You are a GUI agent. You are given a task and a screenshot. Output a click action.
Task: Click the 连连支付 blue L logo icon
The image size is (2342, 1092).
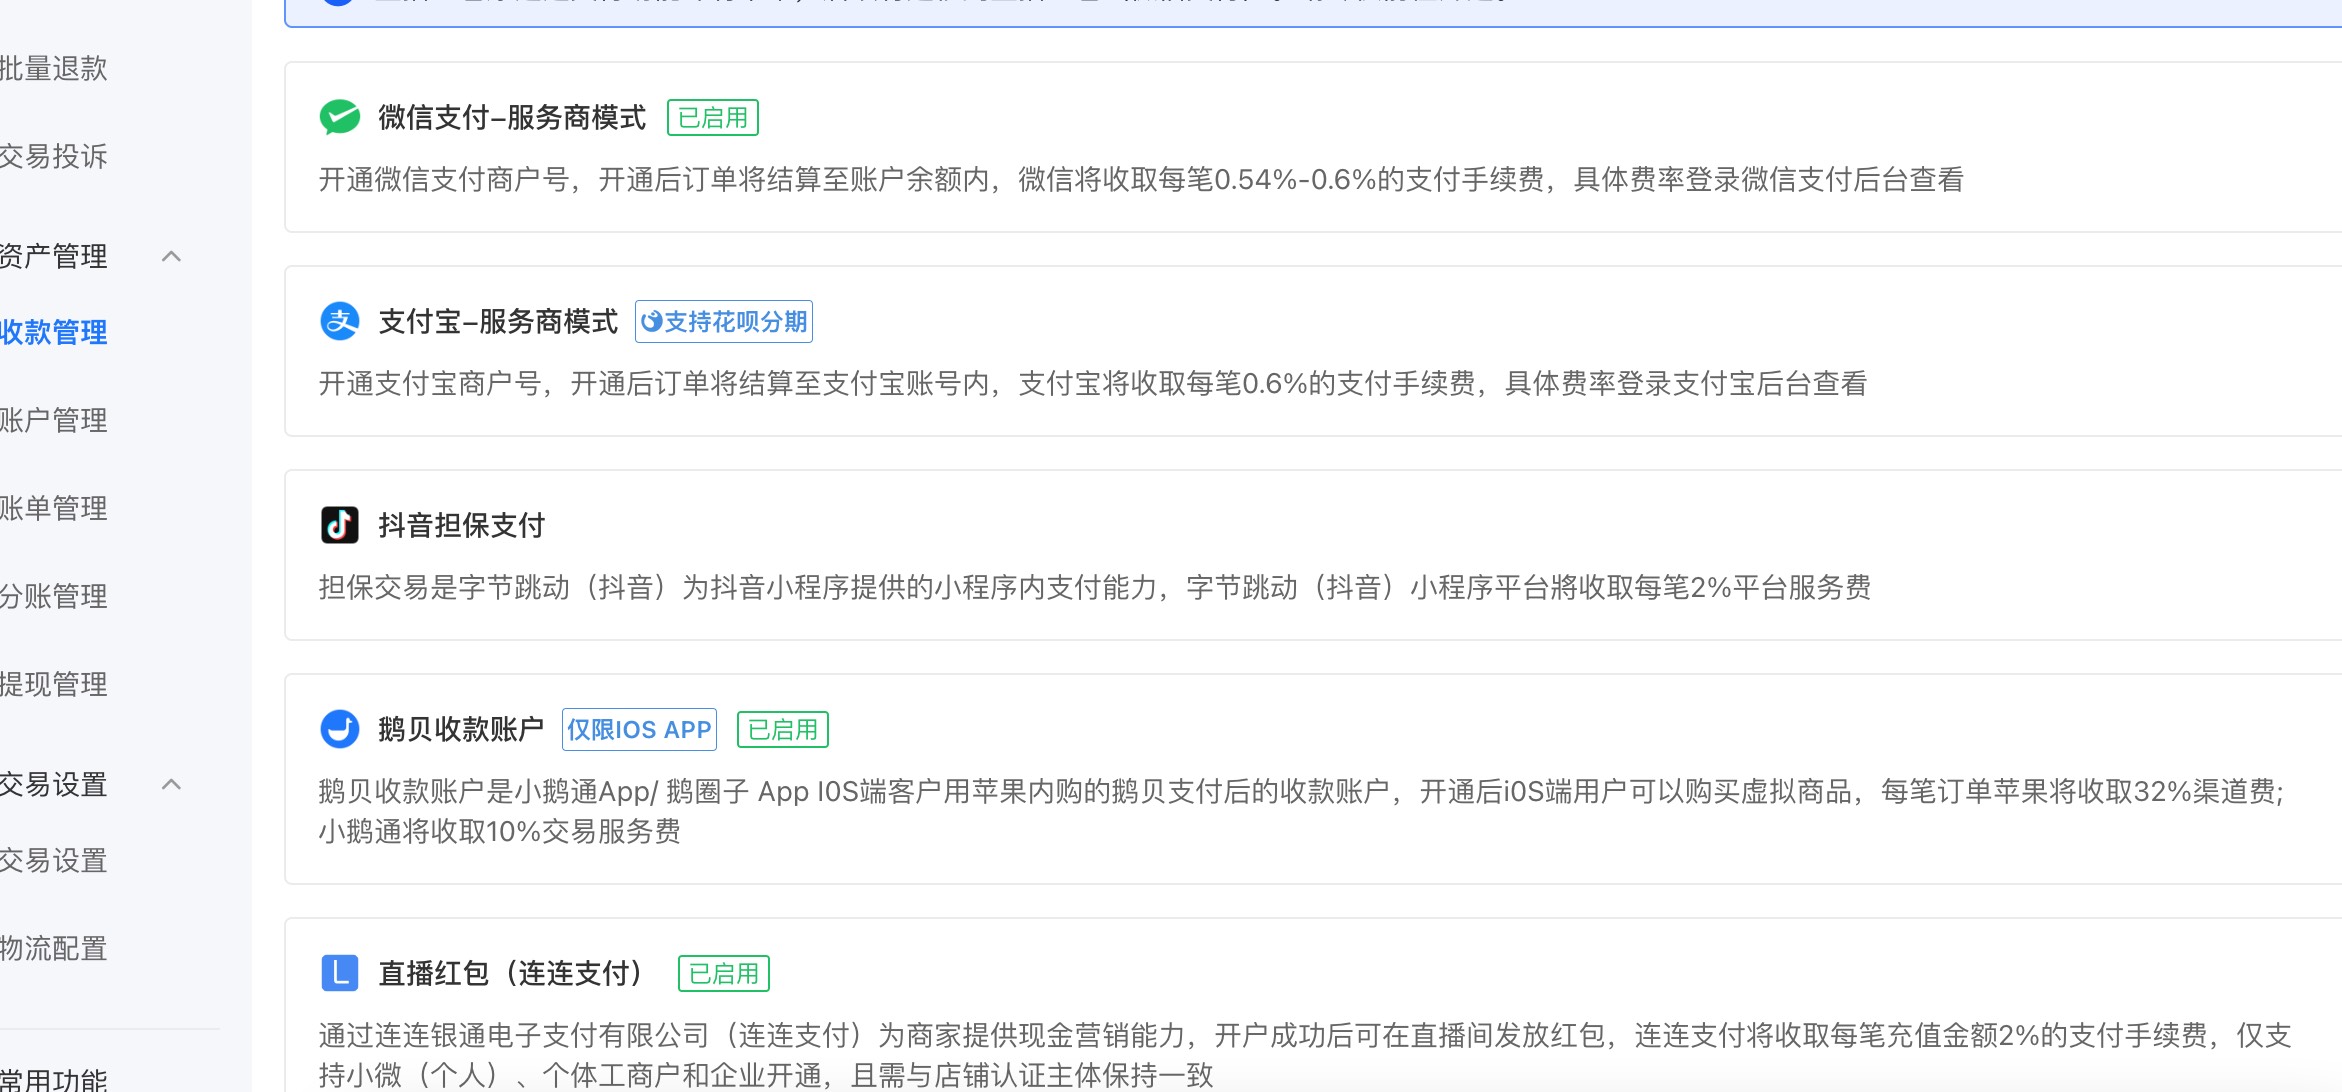pos(340,972)
